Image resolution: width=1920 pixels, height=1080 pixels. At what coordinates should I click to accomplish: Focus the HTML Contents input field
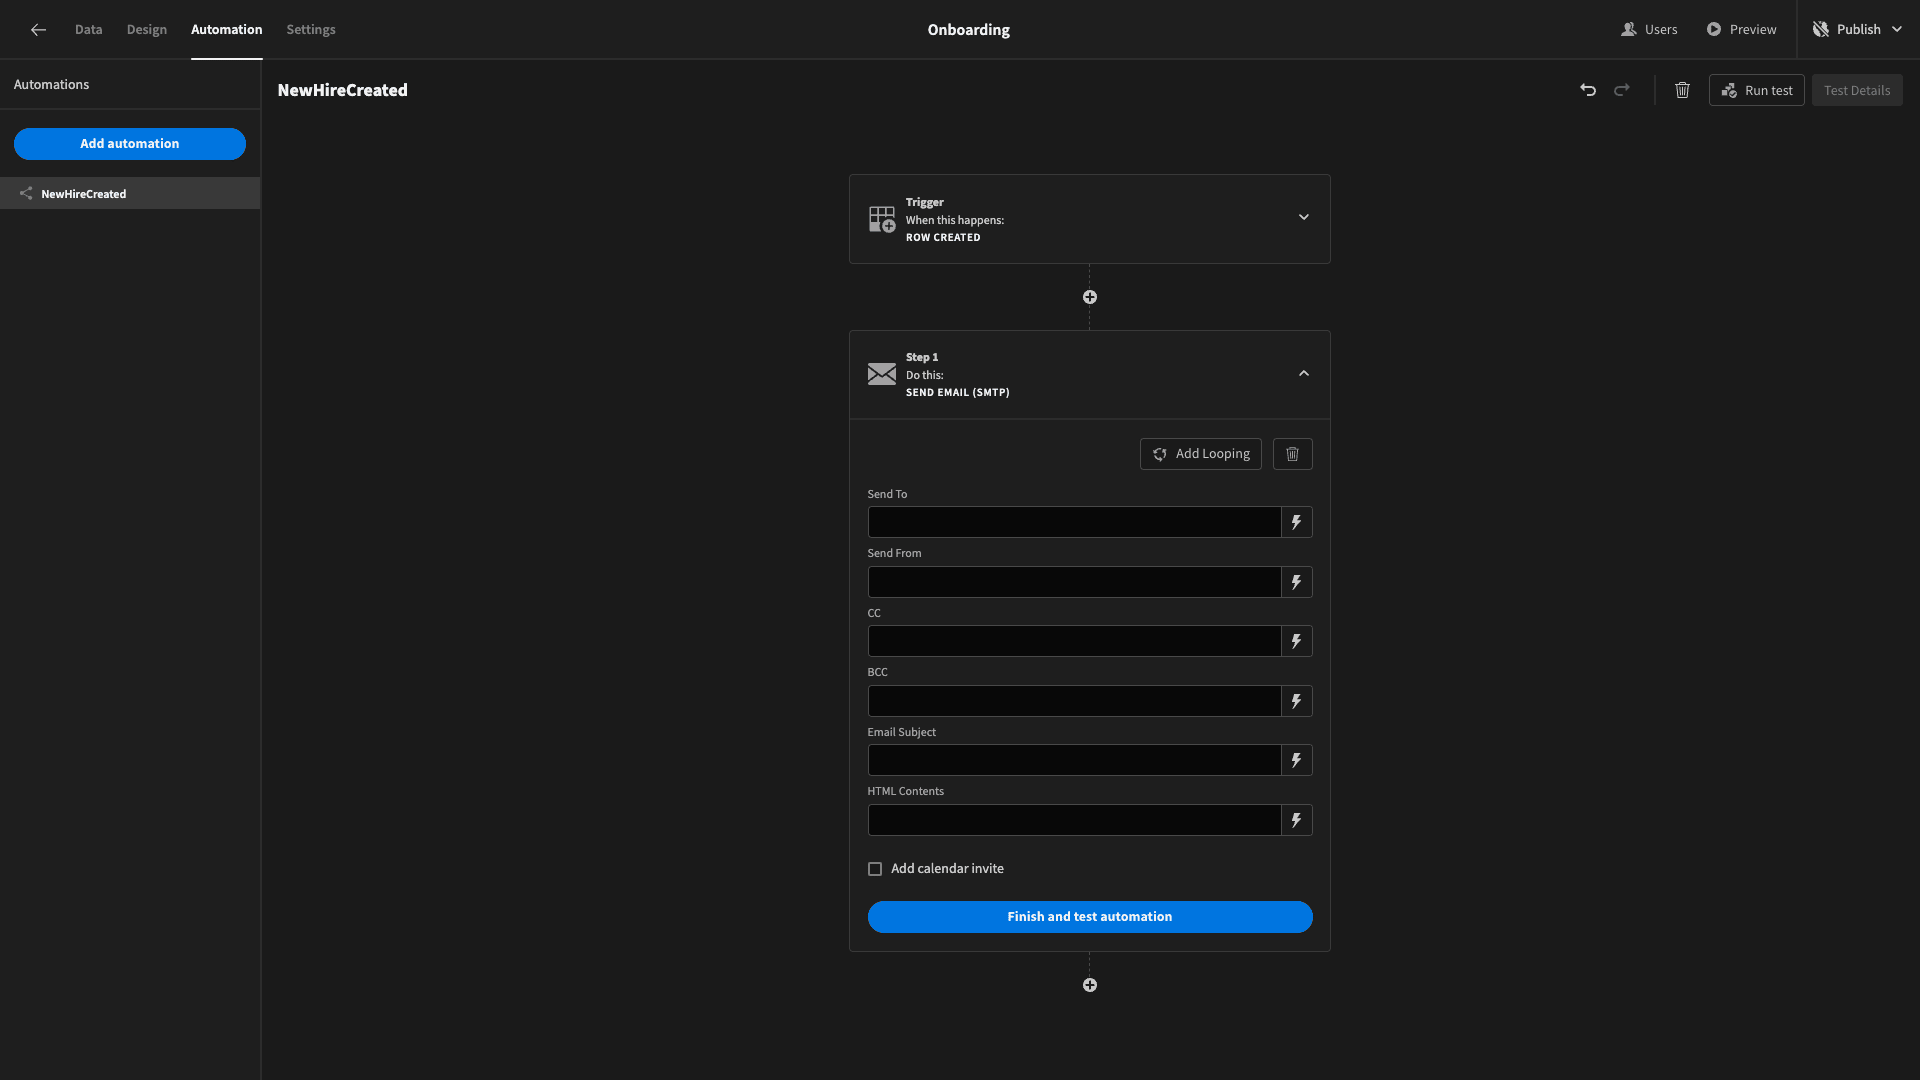[x=1074, y=820]
